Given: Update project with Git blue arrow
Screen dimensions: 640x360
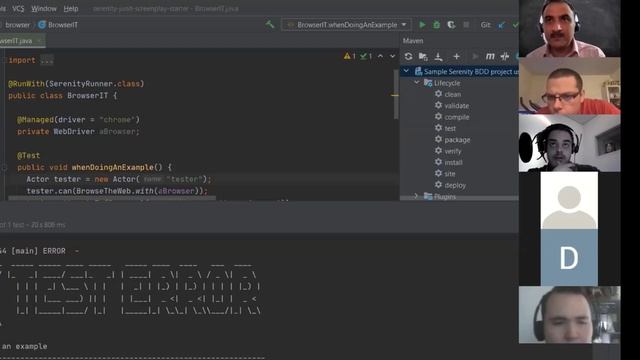Looking at the screenshot, I should (502, 25).
